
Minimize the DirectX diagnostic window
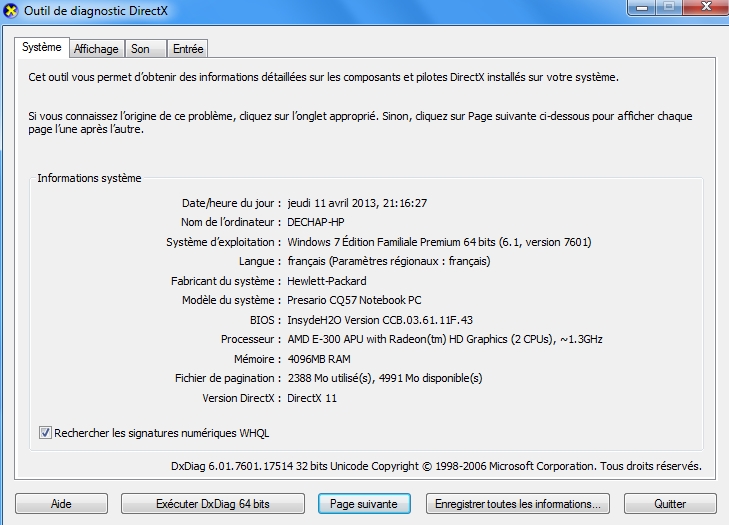click(642, 7)
